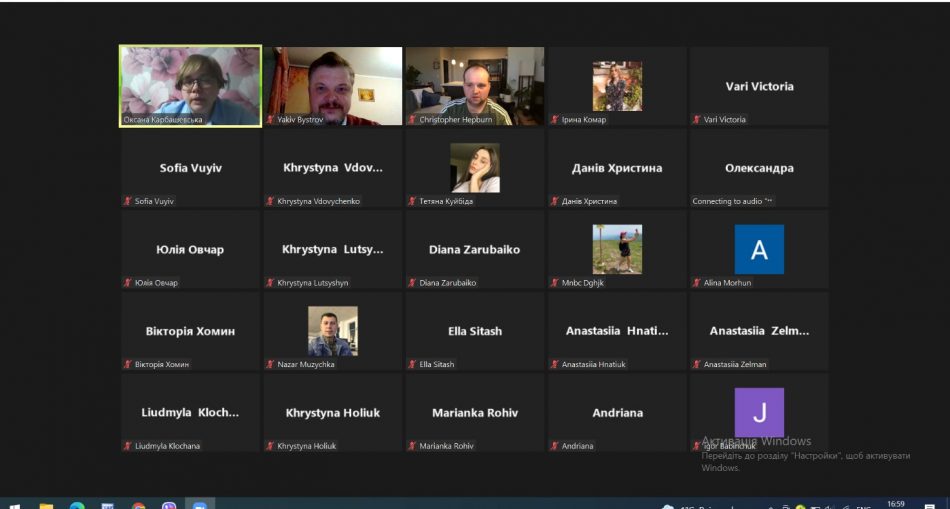The image size is (950, 509).
Task: Click the muted mic icon beside Yakiv Bystrov
Action: coord(270,120)
